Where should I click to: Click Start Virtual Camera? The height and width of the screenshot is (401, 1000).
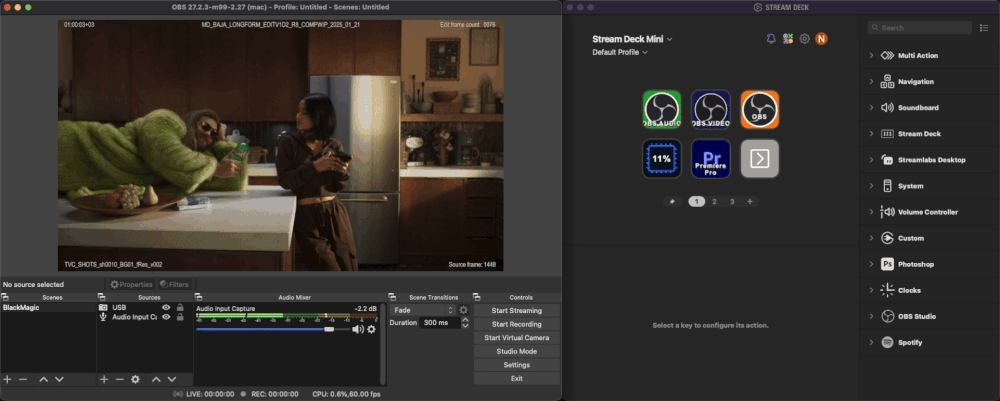pos(517,338)
